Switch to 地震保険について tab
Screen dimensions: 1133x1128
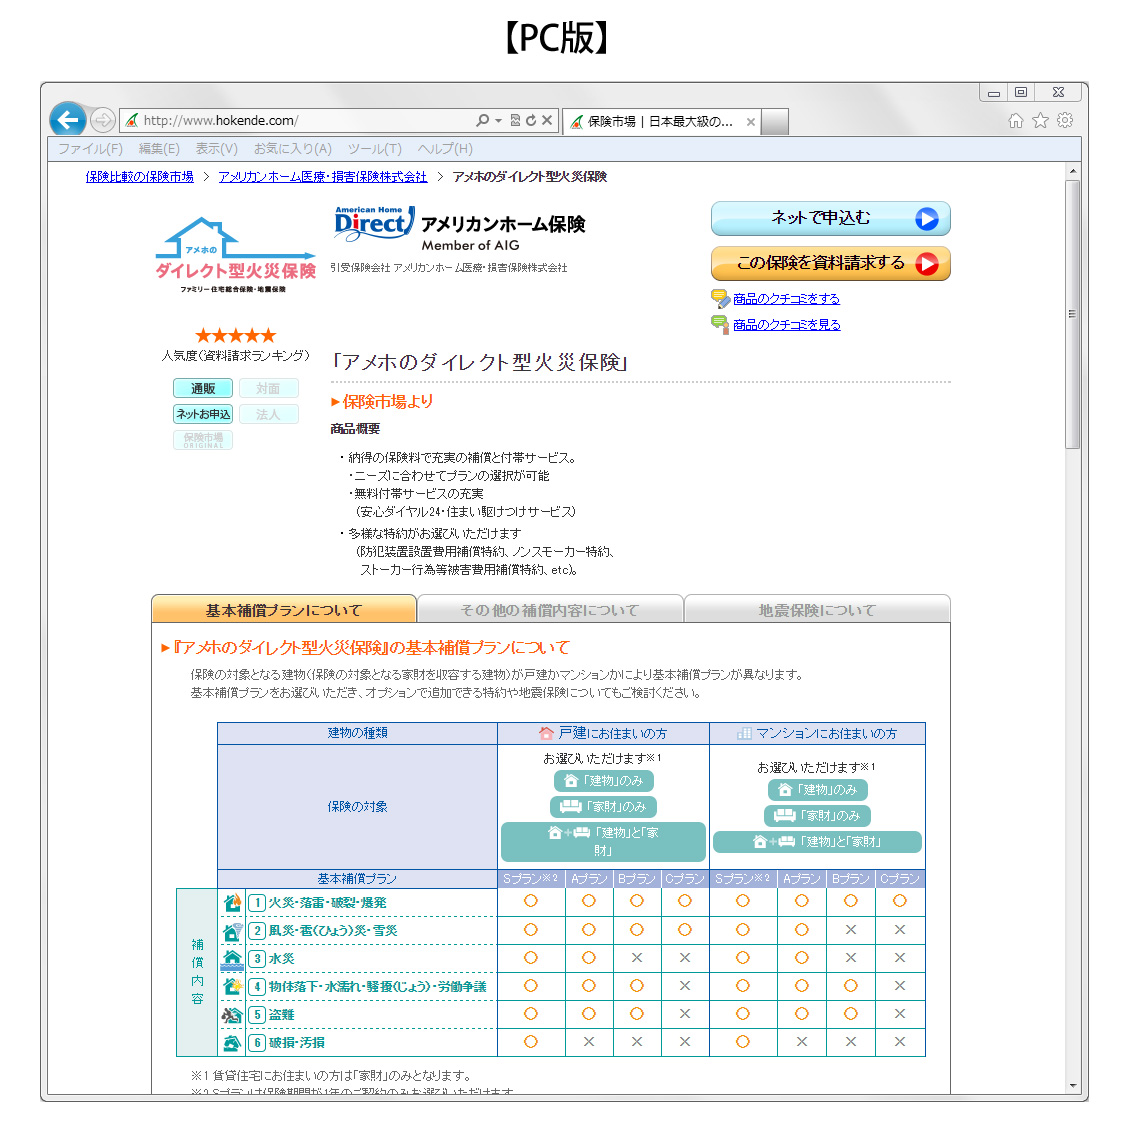pyautogui.click(x=816, y=610)
